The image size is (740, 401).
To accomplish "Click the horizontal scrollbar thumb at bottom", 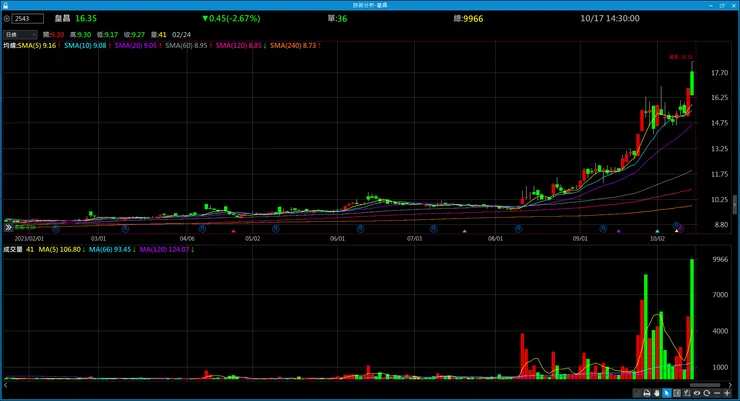I will [706, 385].
